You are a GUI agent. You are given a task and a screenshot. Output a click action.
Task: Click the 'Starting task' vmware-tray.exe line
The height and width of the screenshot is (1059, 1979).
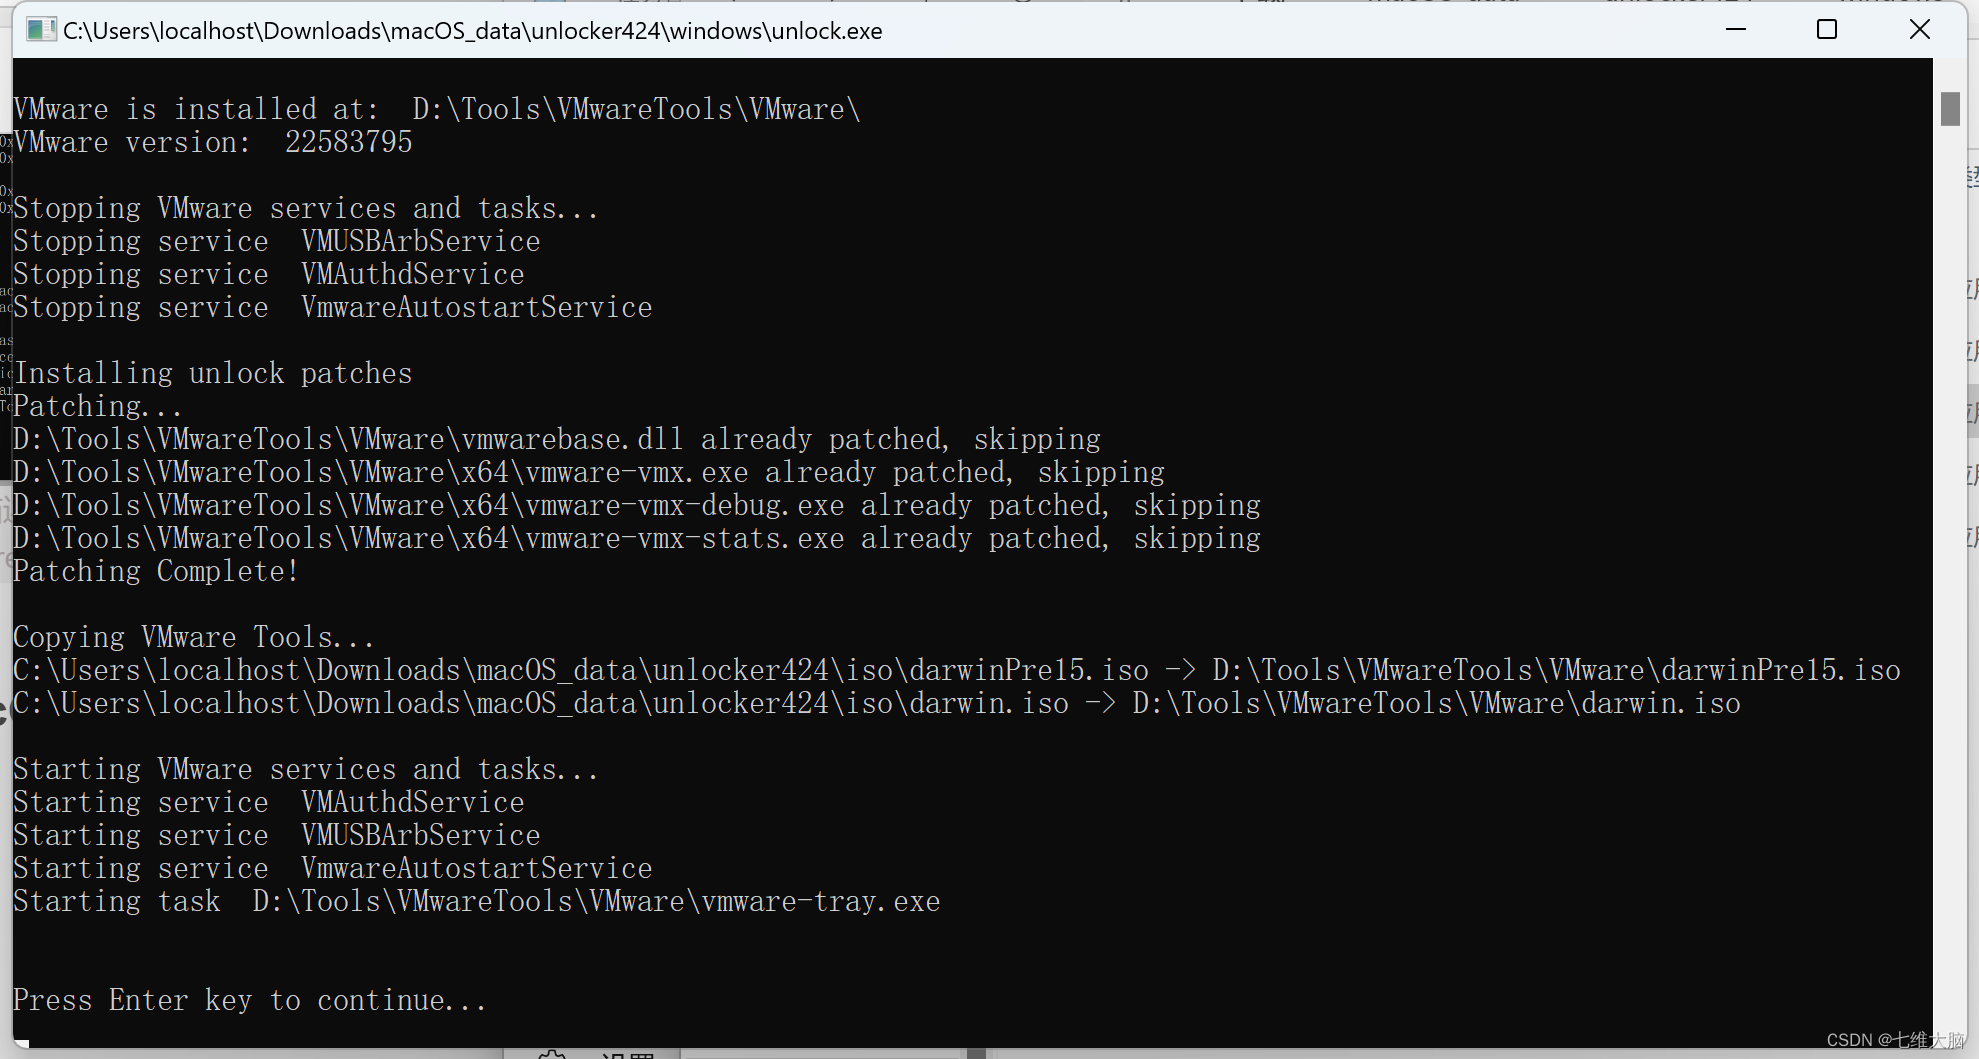[477, 902]
